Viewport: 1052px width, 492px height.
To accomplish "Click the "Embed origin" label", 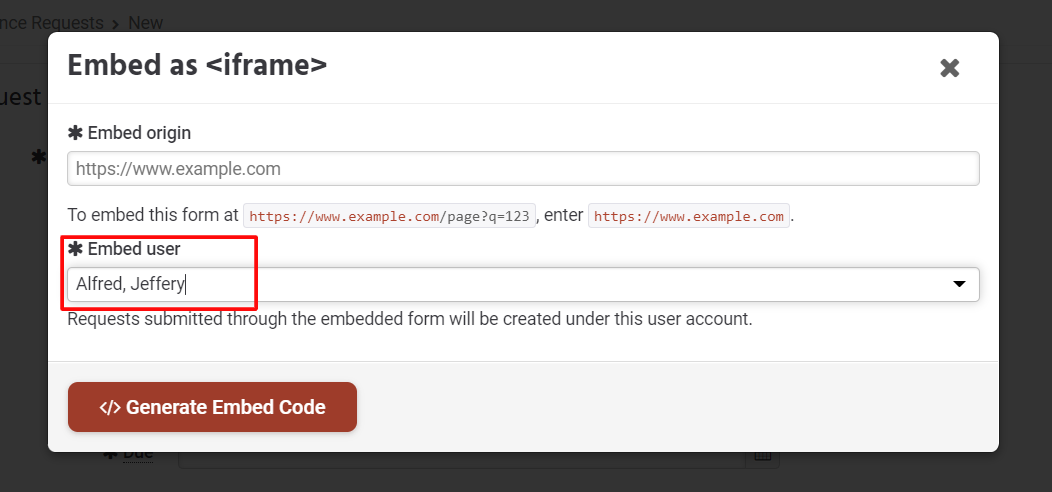I will click(139, 132).
